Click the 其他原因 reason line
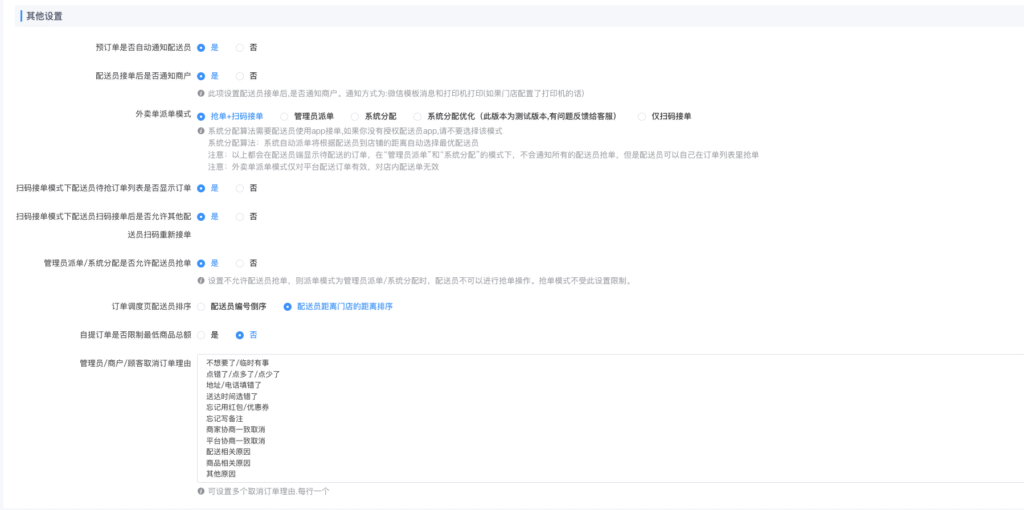Viewport: 1024px width, 510px height. click(221, 473)
